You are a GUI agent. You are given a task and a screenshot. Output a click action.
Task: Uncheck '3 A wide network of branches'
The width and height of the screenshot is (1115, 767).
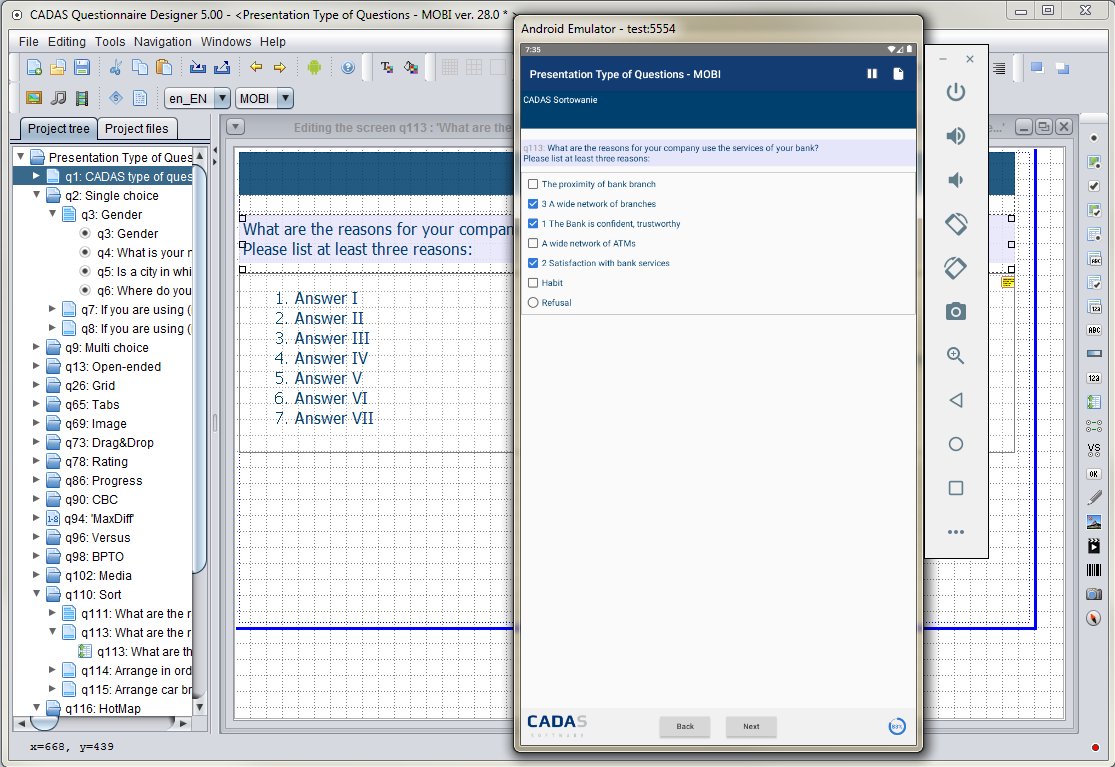click(533, 204)
